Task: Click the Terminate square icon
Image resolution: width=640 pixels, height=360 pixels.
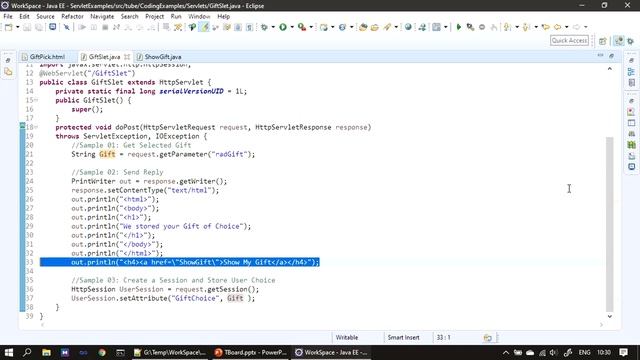Action: pos(105,27)
